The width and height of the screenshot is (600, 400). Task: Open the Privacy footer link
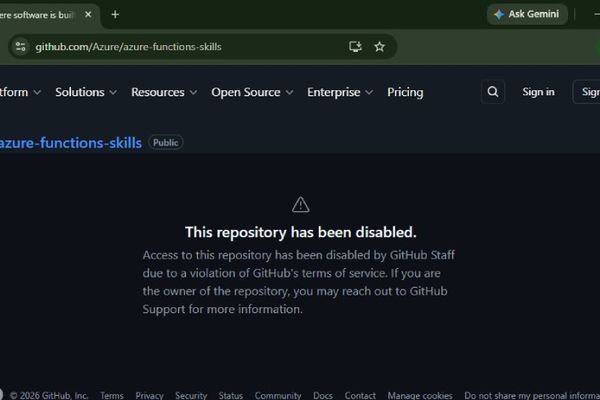pyautogui.click(x=149, y=395)
